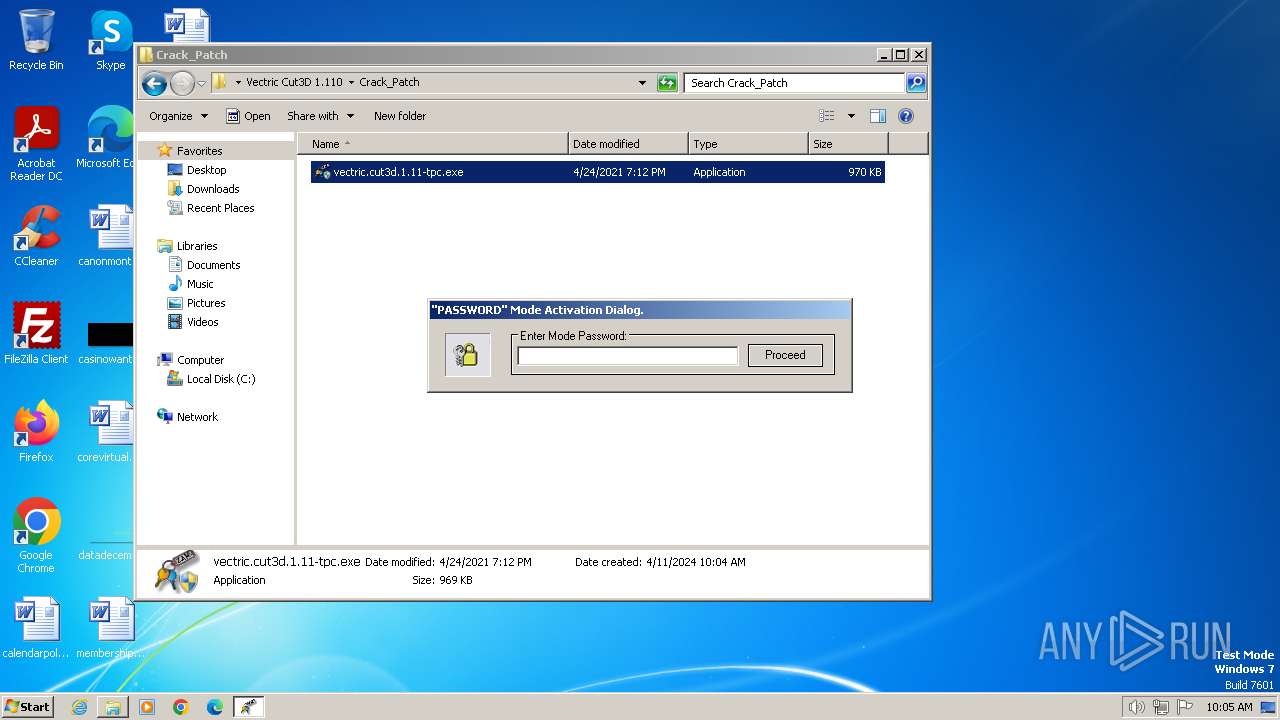Toggle the preview pane icon

click(x=878, y=116)
